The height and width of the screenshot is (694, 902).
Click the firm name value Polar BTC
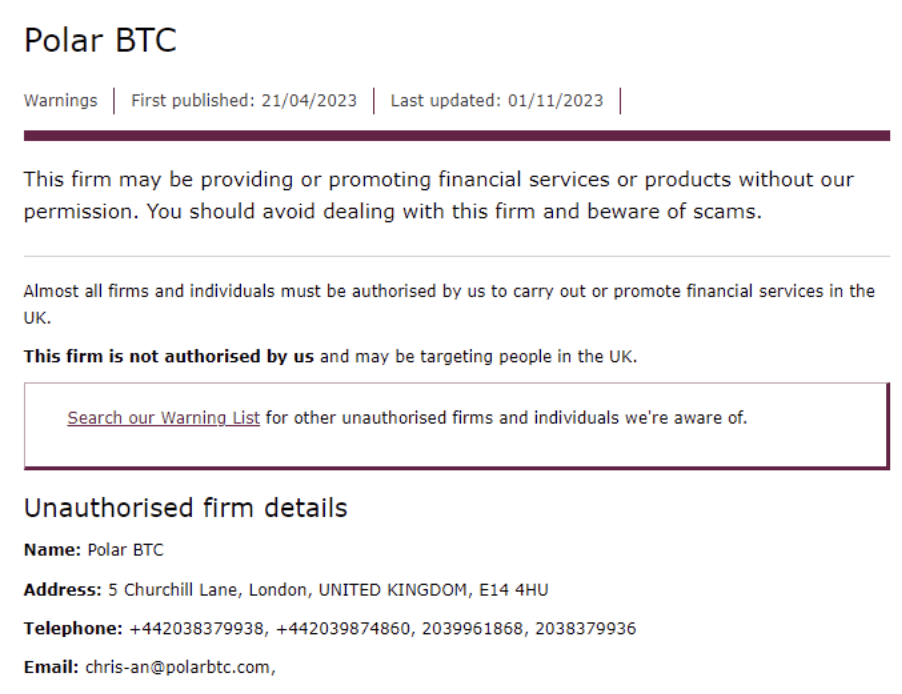[125, 550]
